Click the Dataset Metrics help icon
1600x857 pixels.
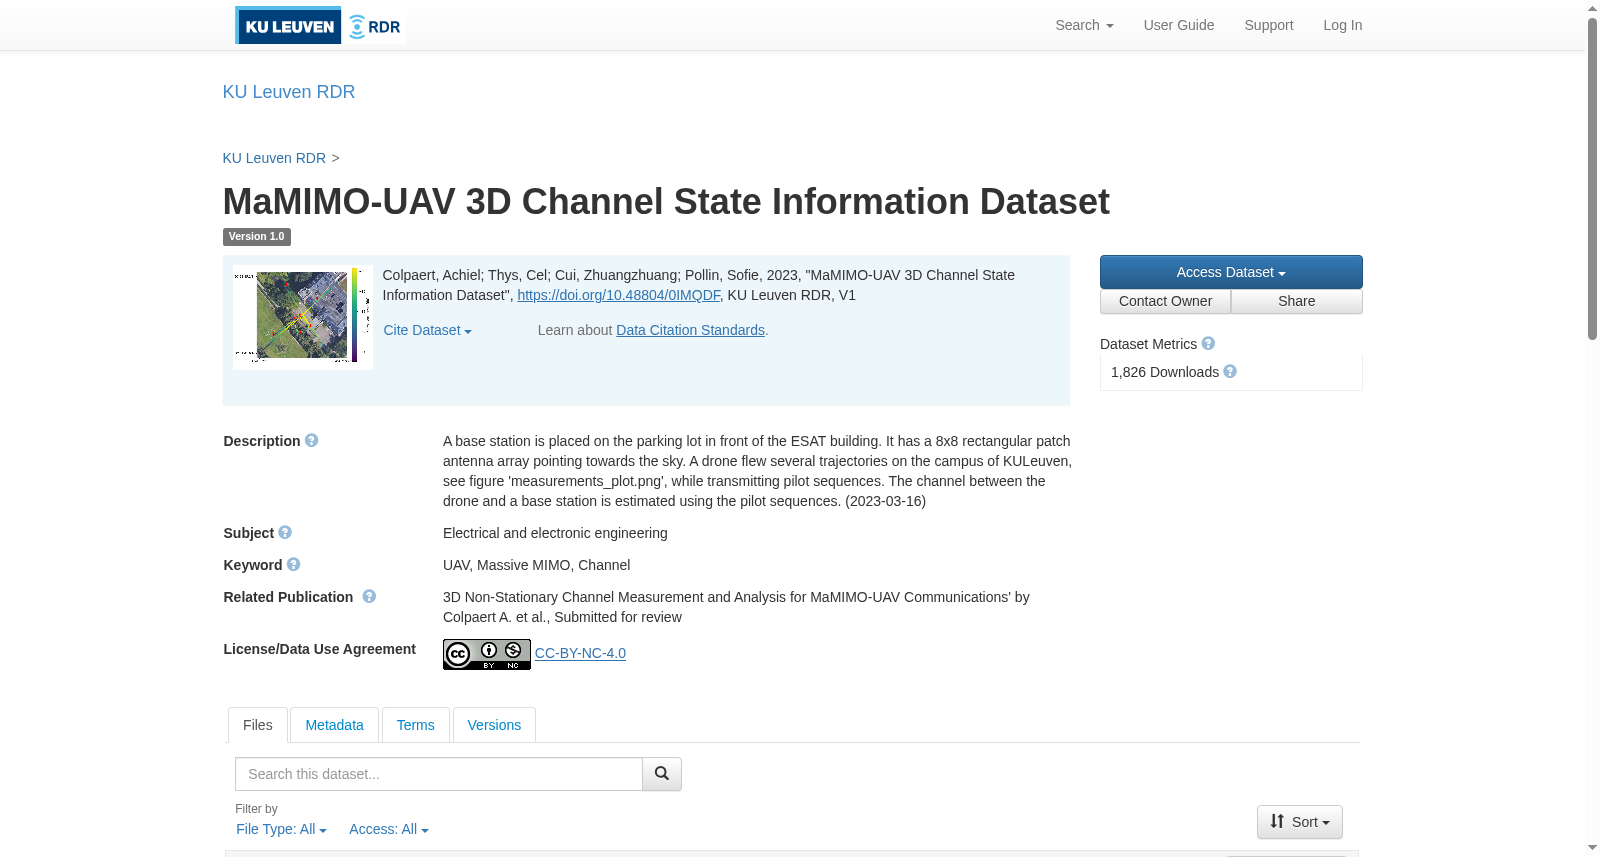[1208, 343]
